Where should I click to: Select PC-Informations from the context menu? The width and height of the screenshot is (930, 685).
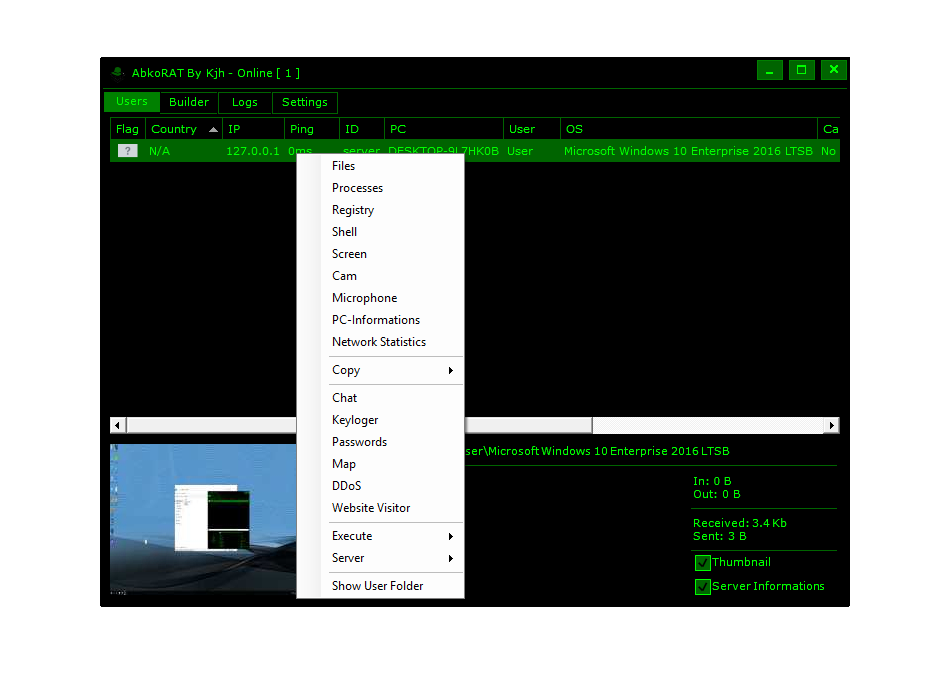click(x=376, y=320)
